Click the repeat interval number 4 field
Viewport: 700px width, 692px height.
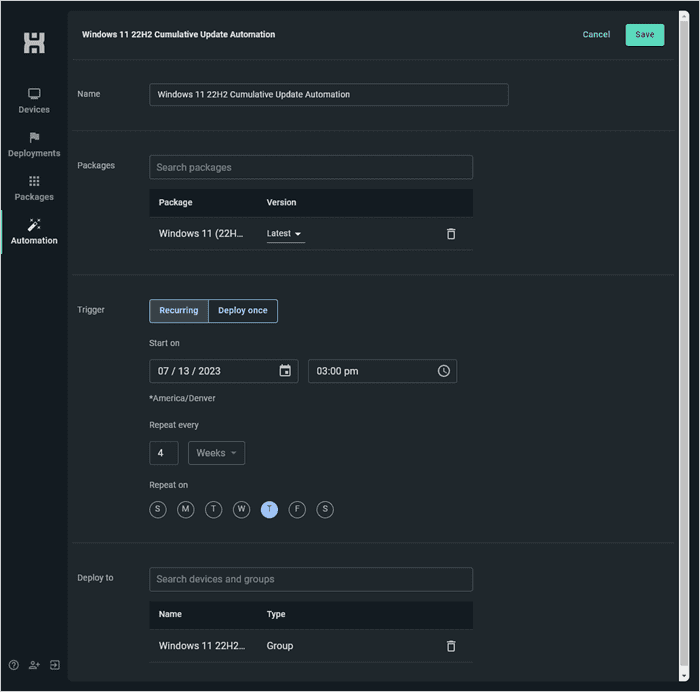click(164, 453)
